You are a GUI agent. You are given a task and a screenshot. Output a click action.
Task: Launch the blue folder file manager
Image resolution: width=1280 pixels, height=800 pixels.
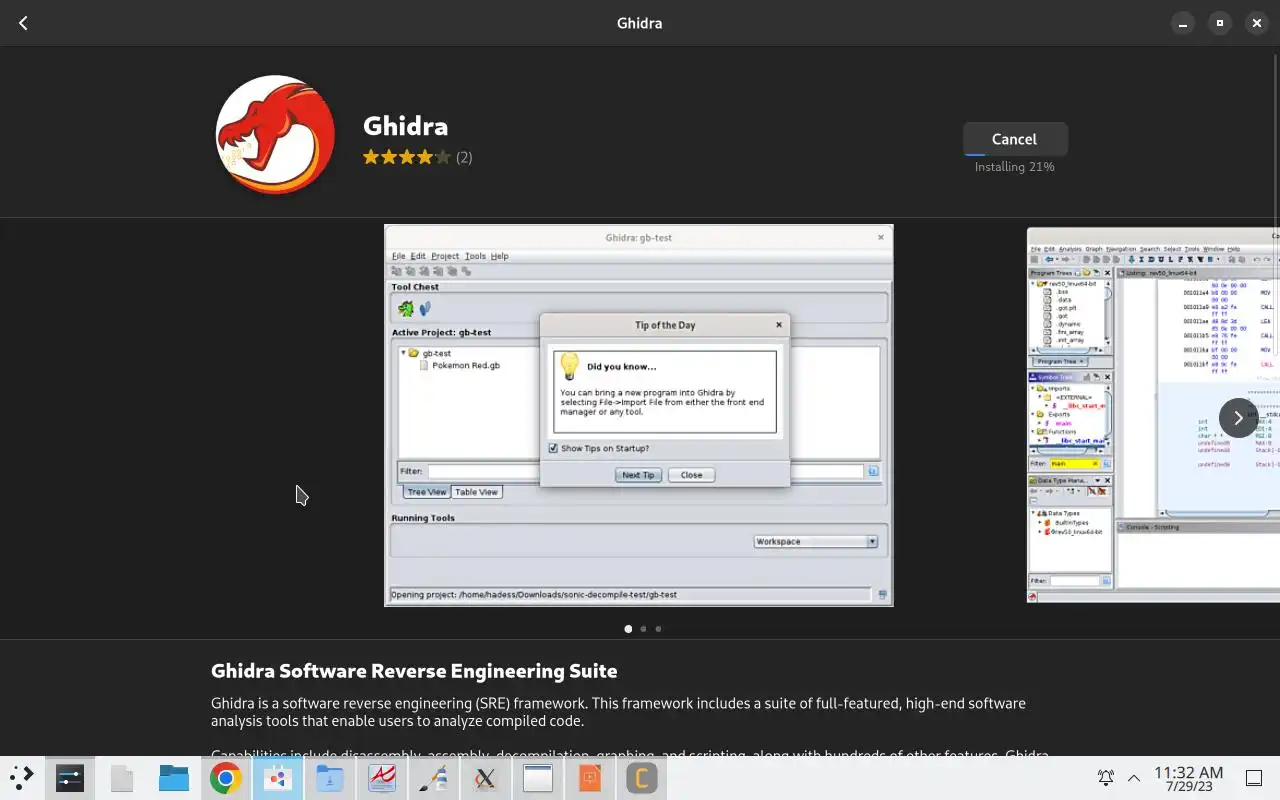(174, 778)
